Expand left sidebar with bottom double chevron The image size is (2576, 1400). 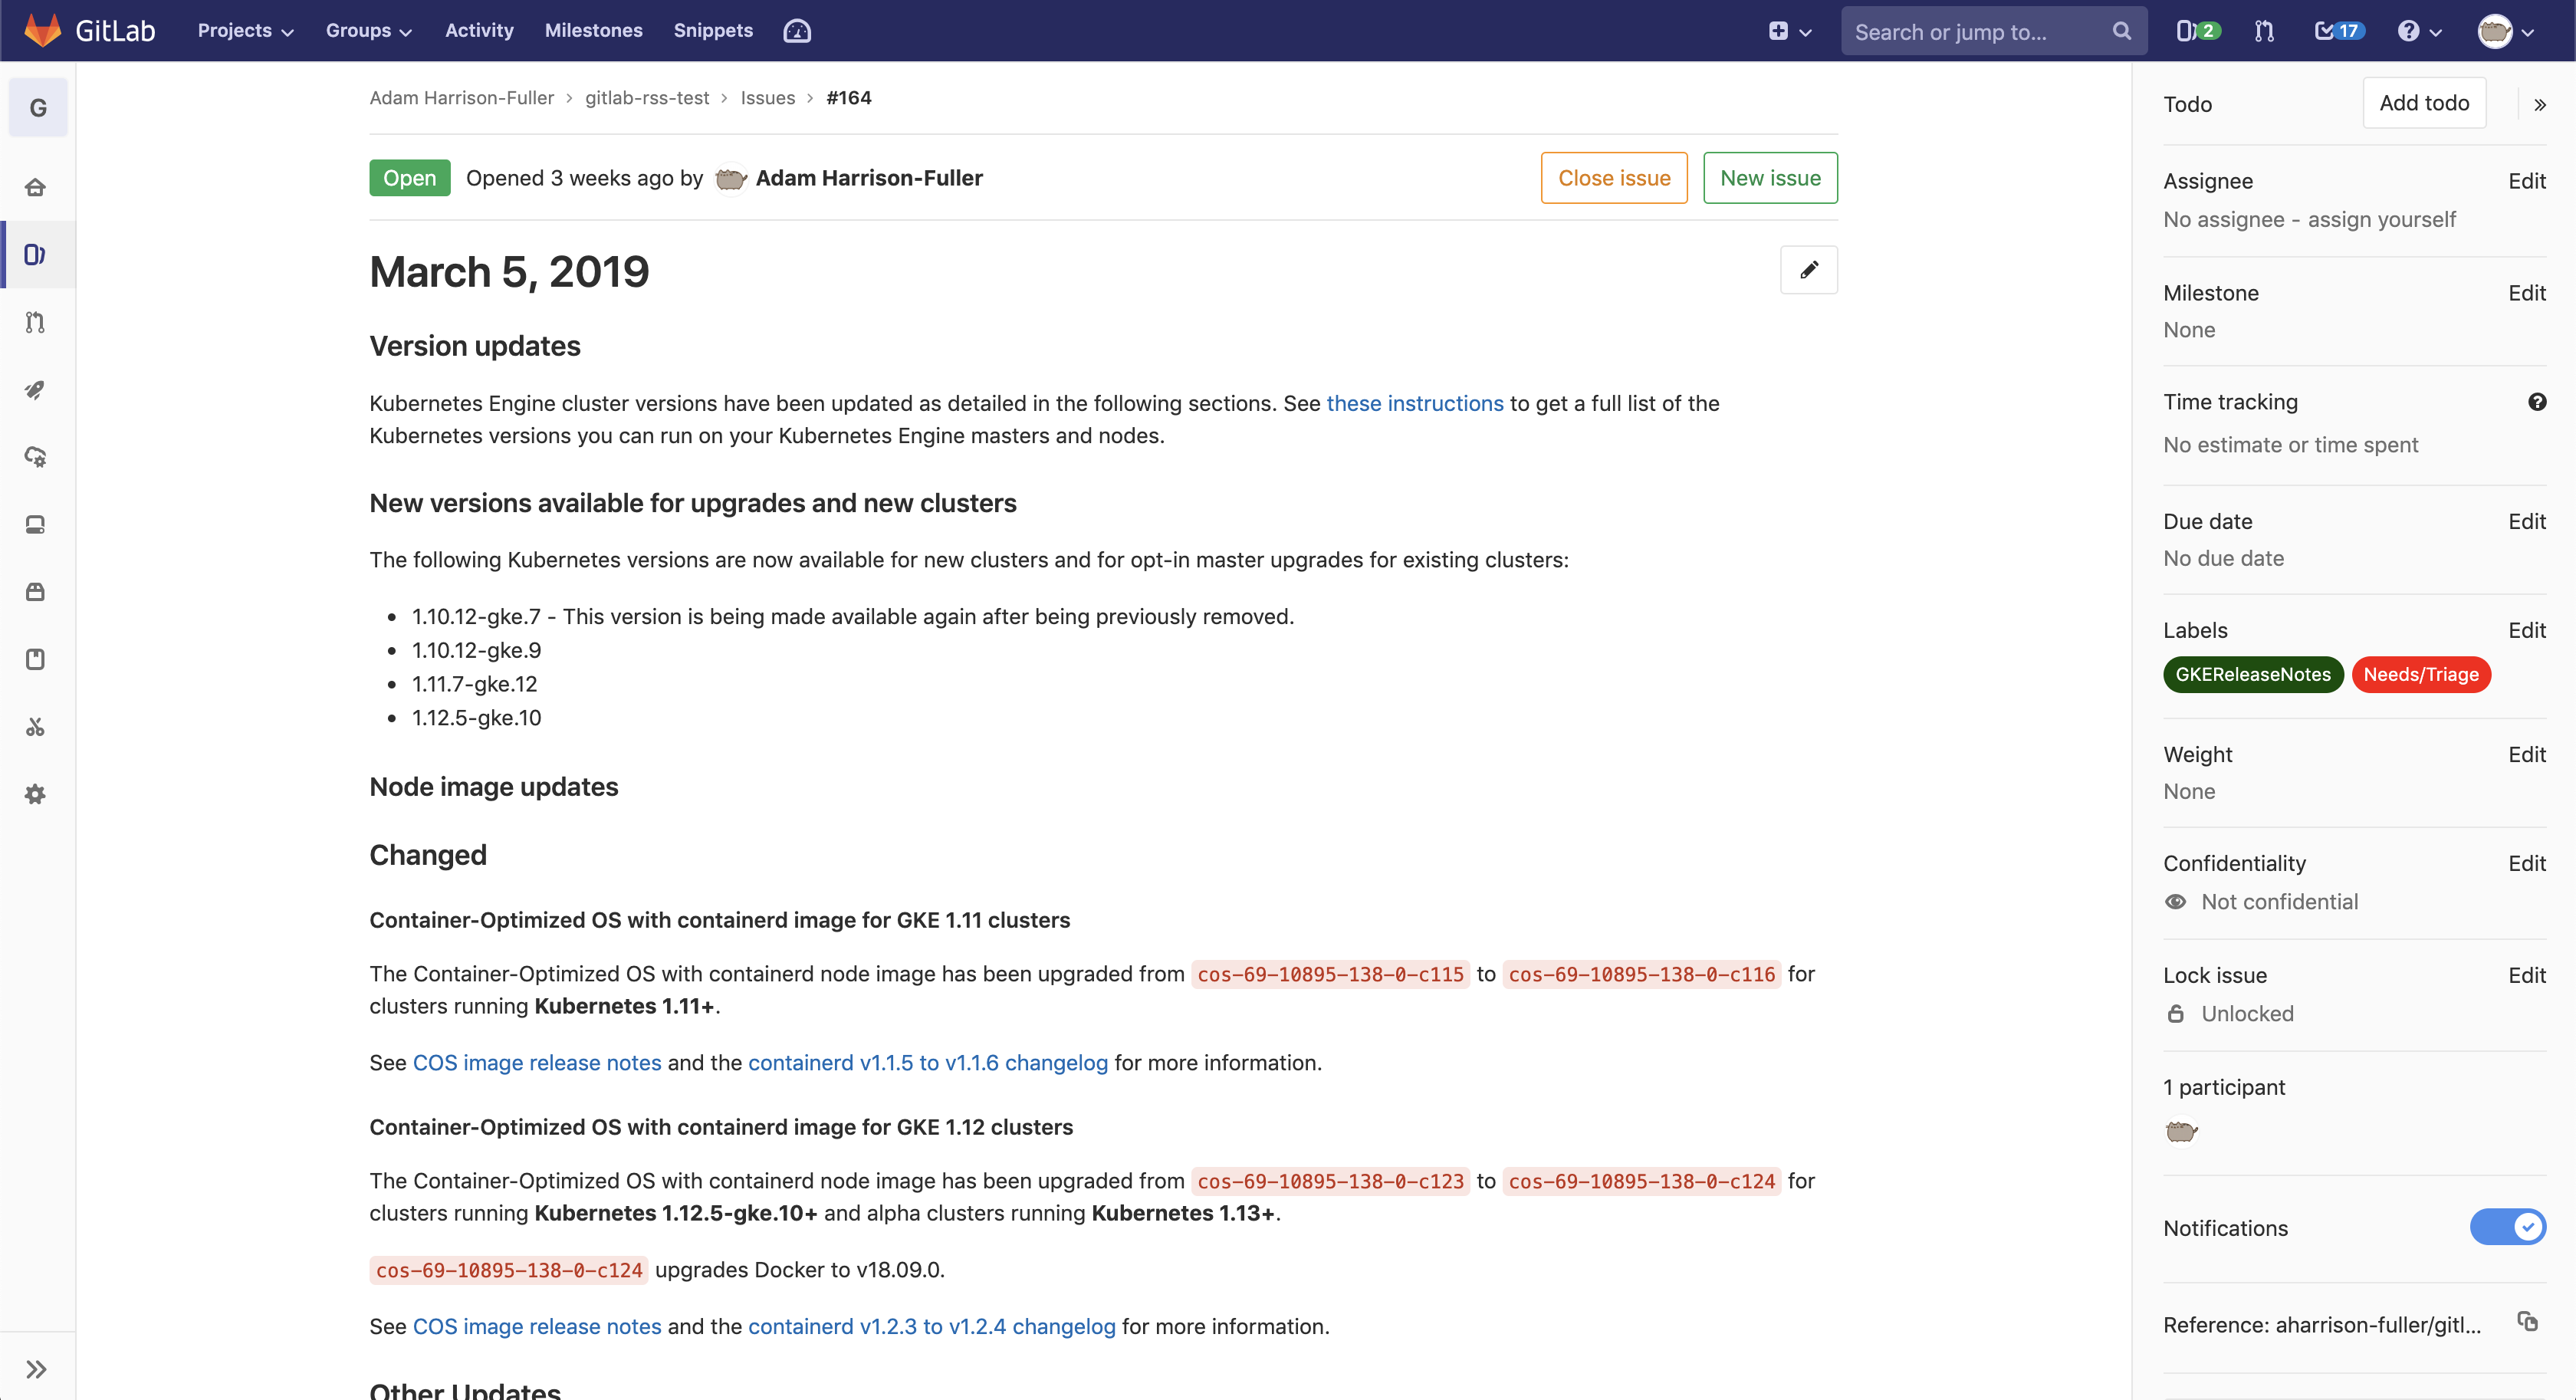click(37, 1369)
